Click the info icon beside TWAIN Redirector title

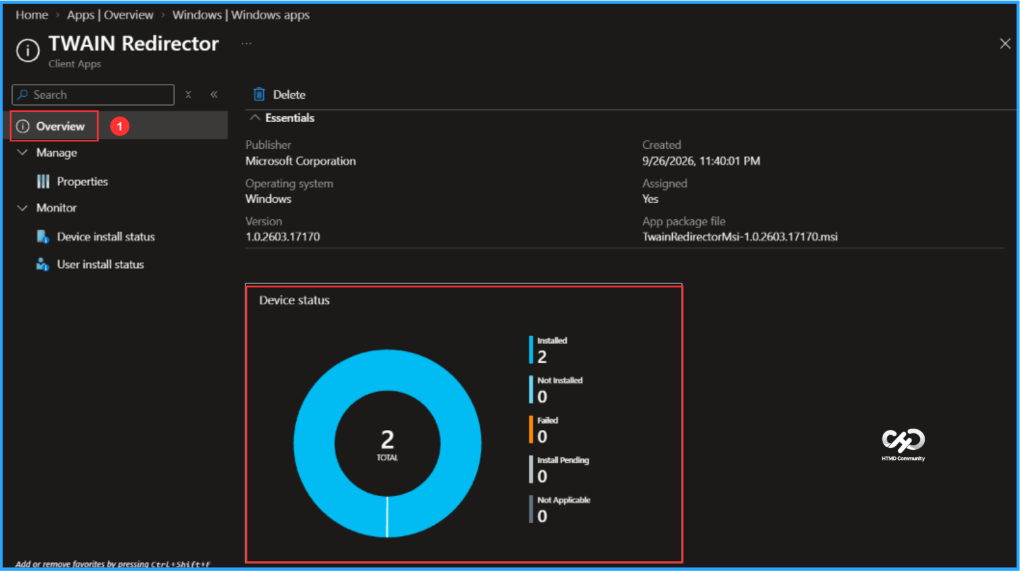(28, 50)
